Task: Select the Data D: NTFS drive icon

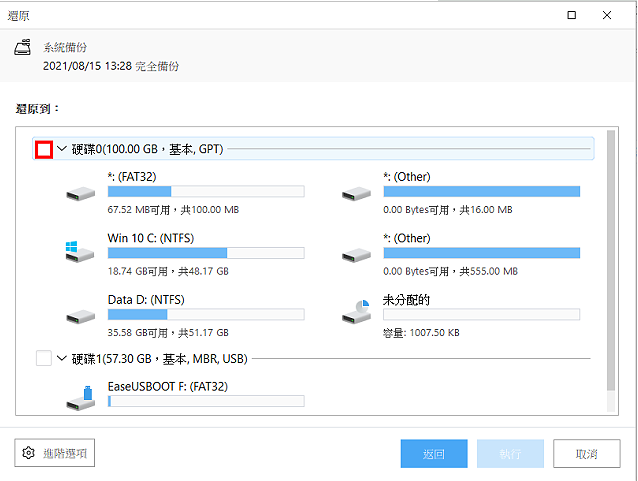Action: point(81,316)
